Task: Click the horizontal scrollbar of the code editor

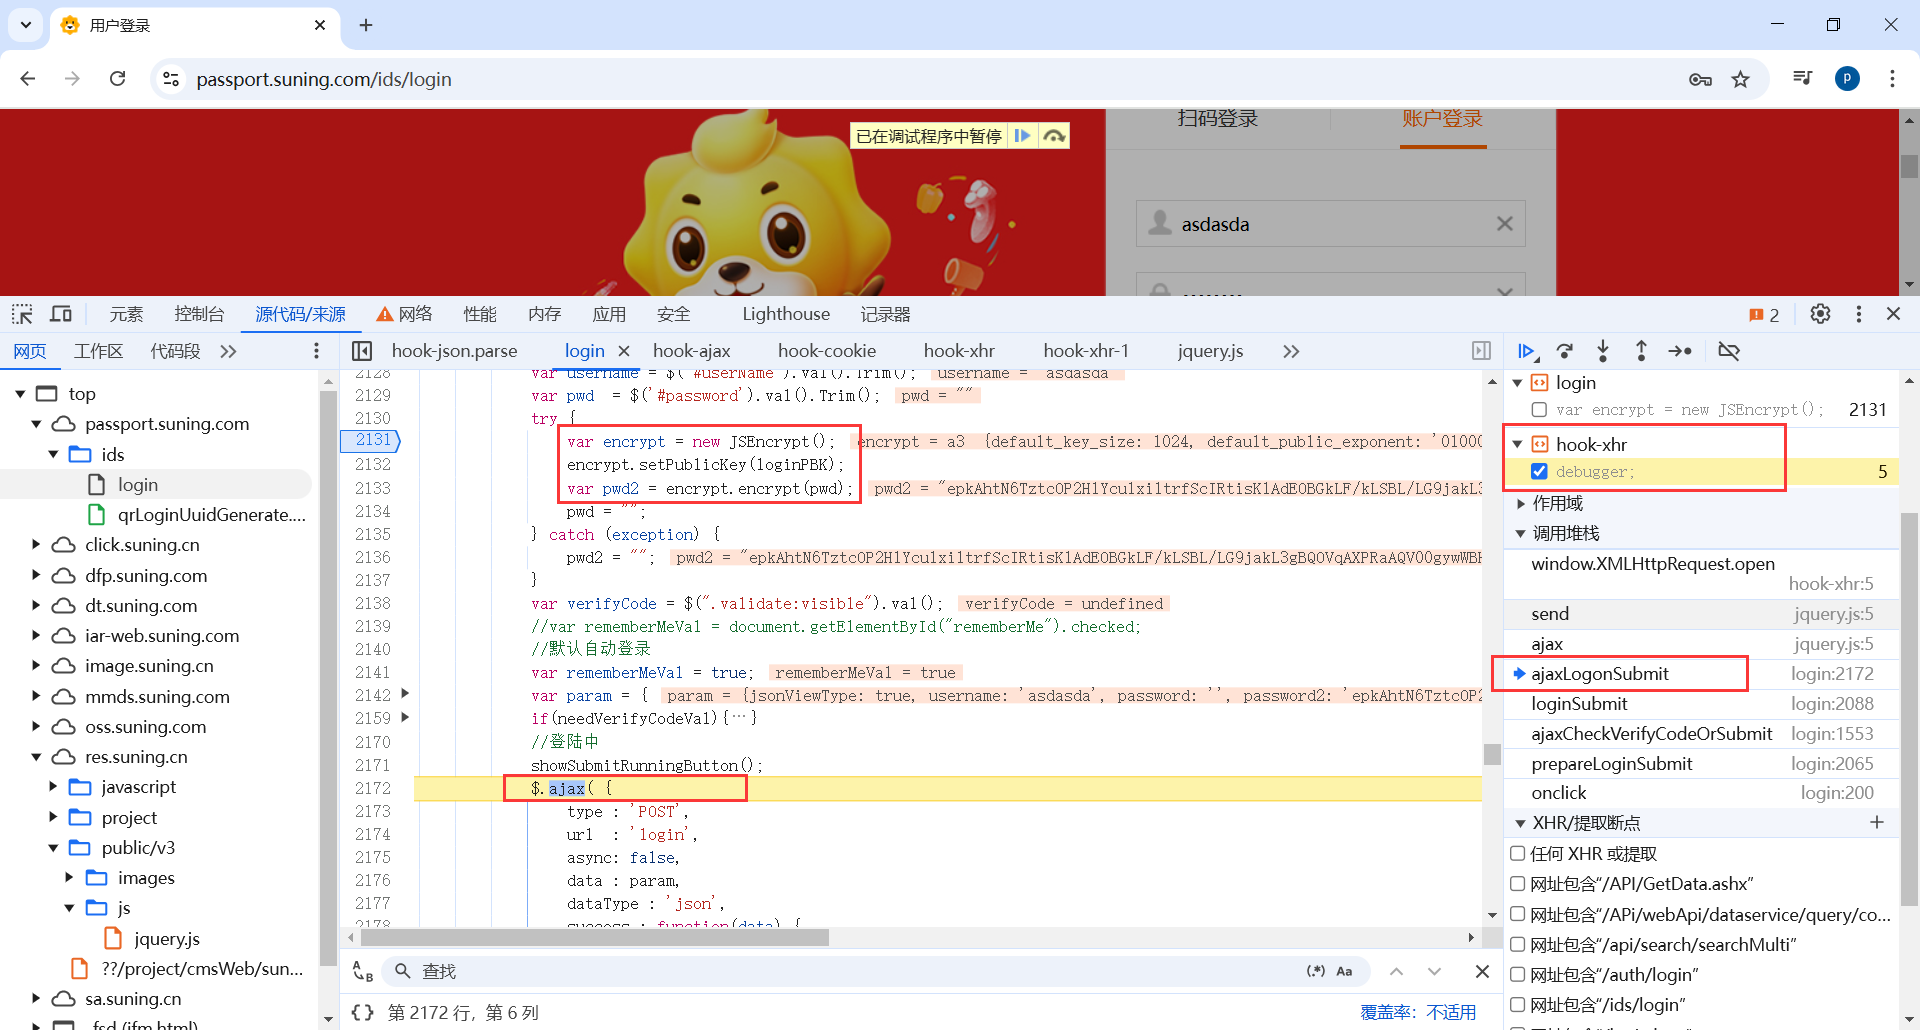Action: click(x=595, y=938)
